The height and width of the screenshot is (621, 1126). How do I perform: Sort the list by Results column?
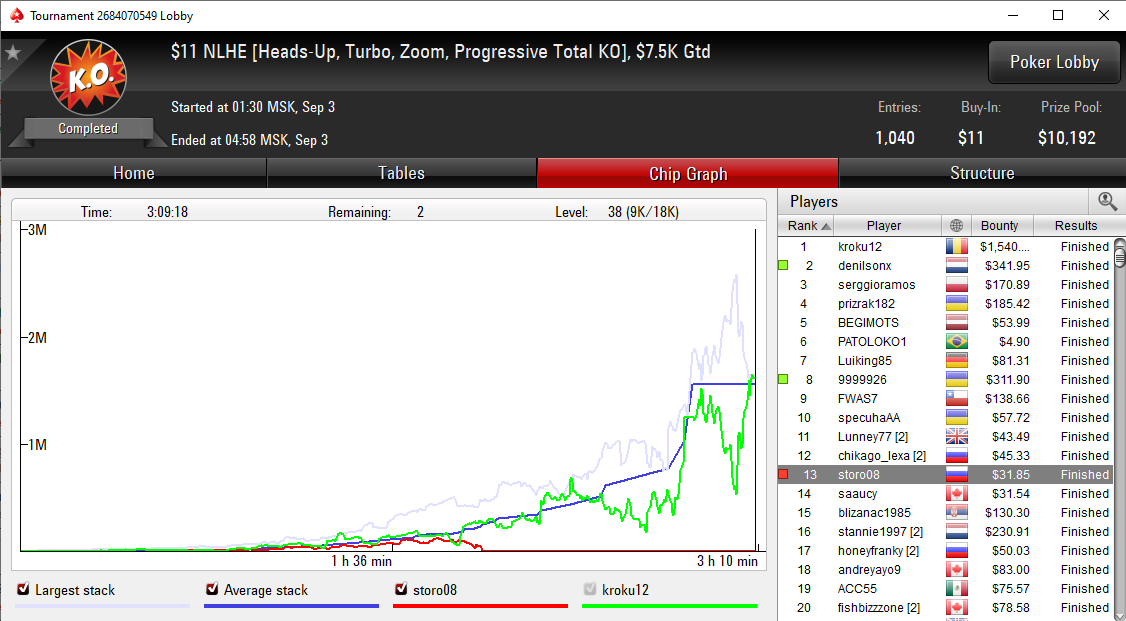pyautogui.click(x=1075, y=226)
